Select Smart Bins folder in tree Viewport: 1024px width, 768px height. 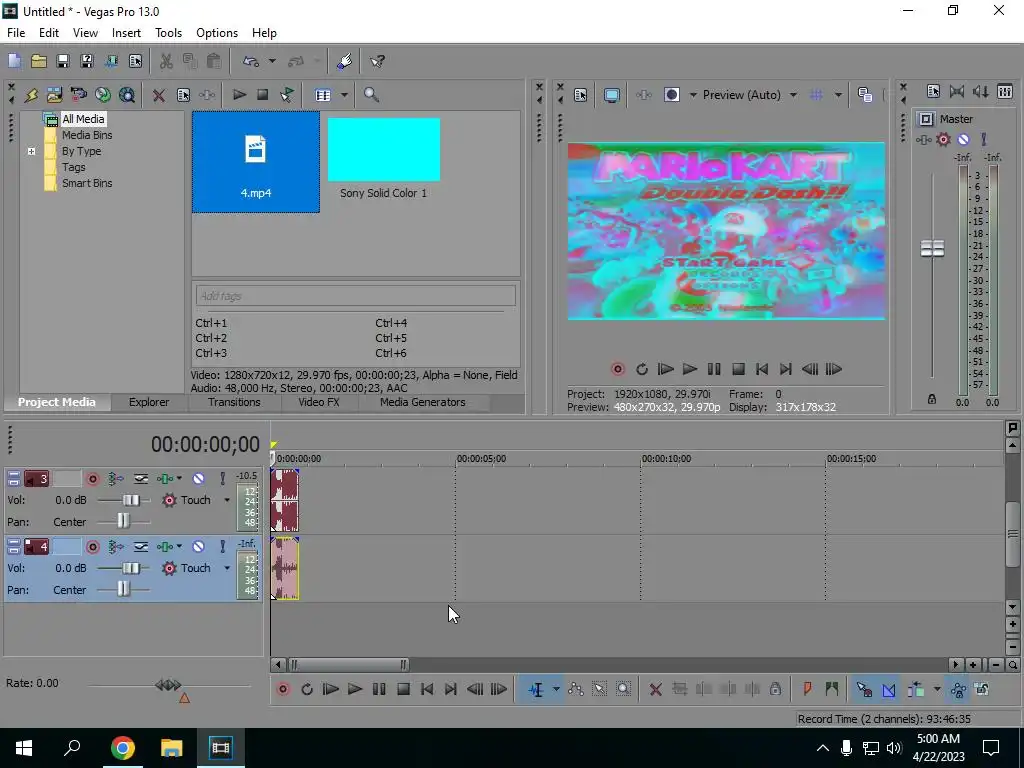coord(87,184)
